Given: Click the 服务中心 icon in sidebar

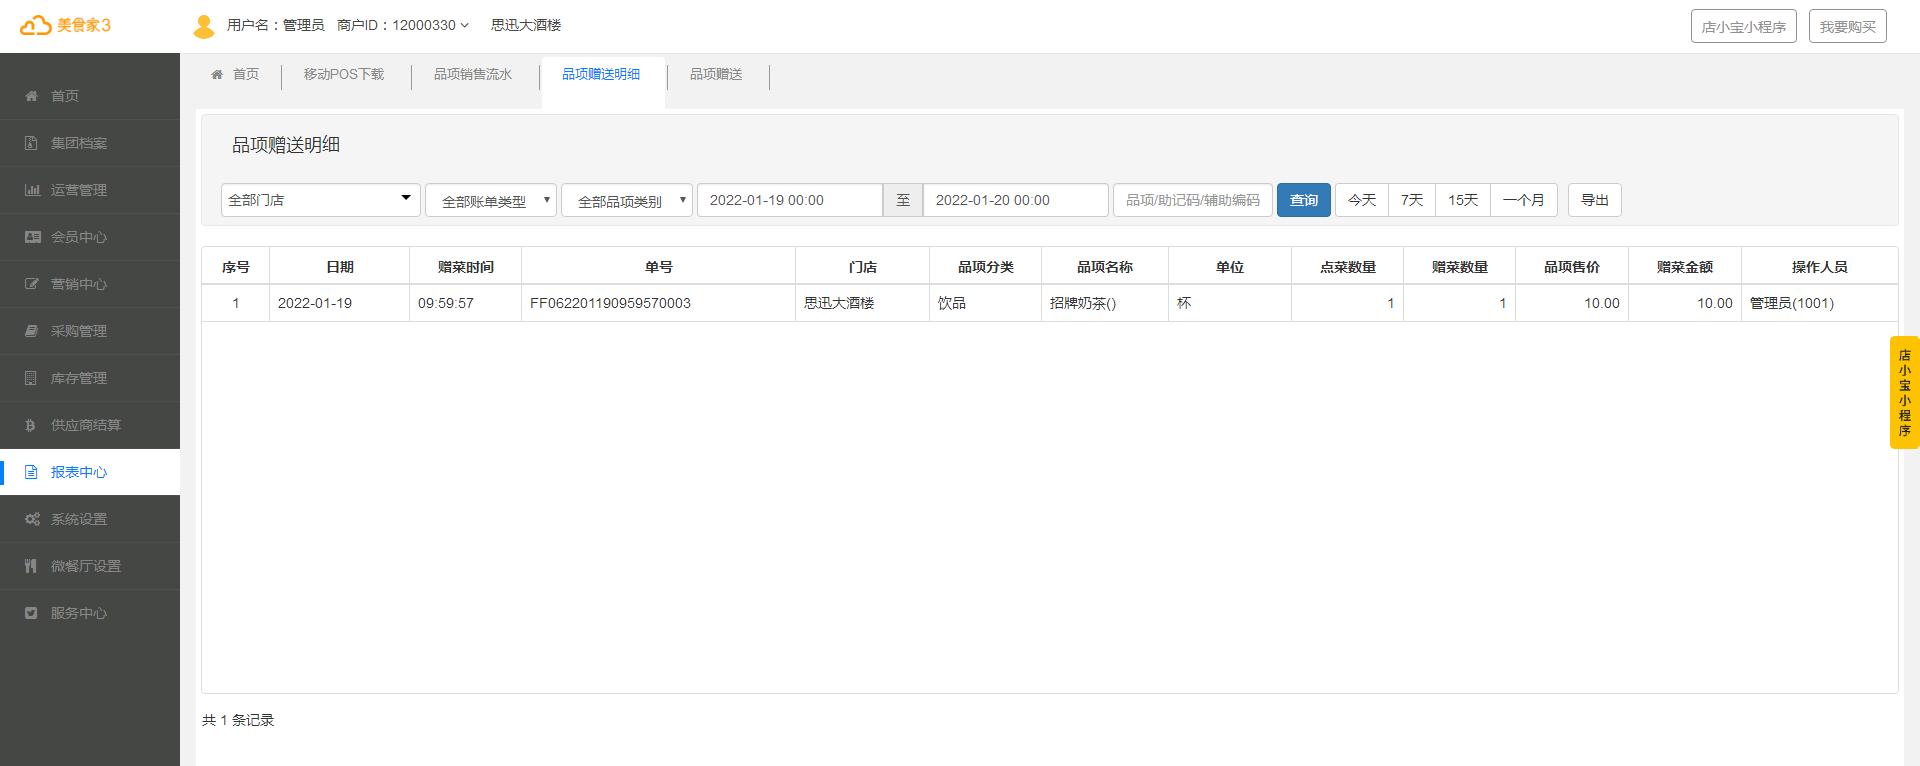Looking at the screenshot, I should tap(31, 613).
